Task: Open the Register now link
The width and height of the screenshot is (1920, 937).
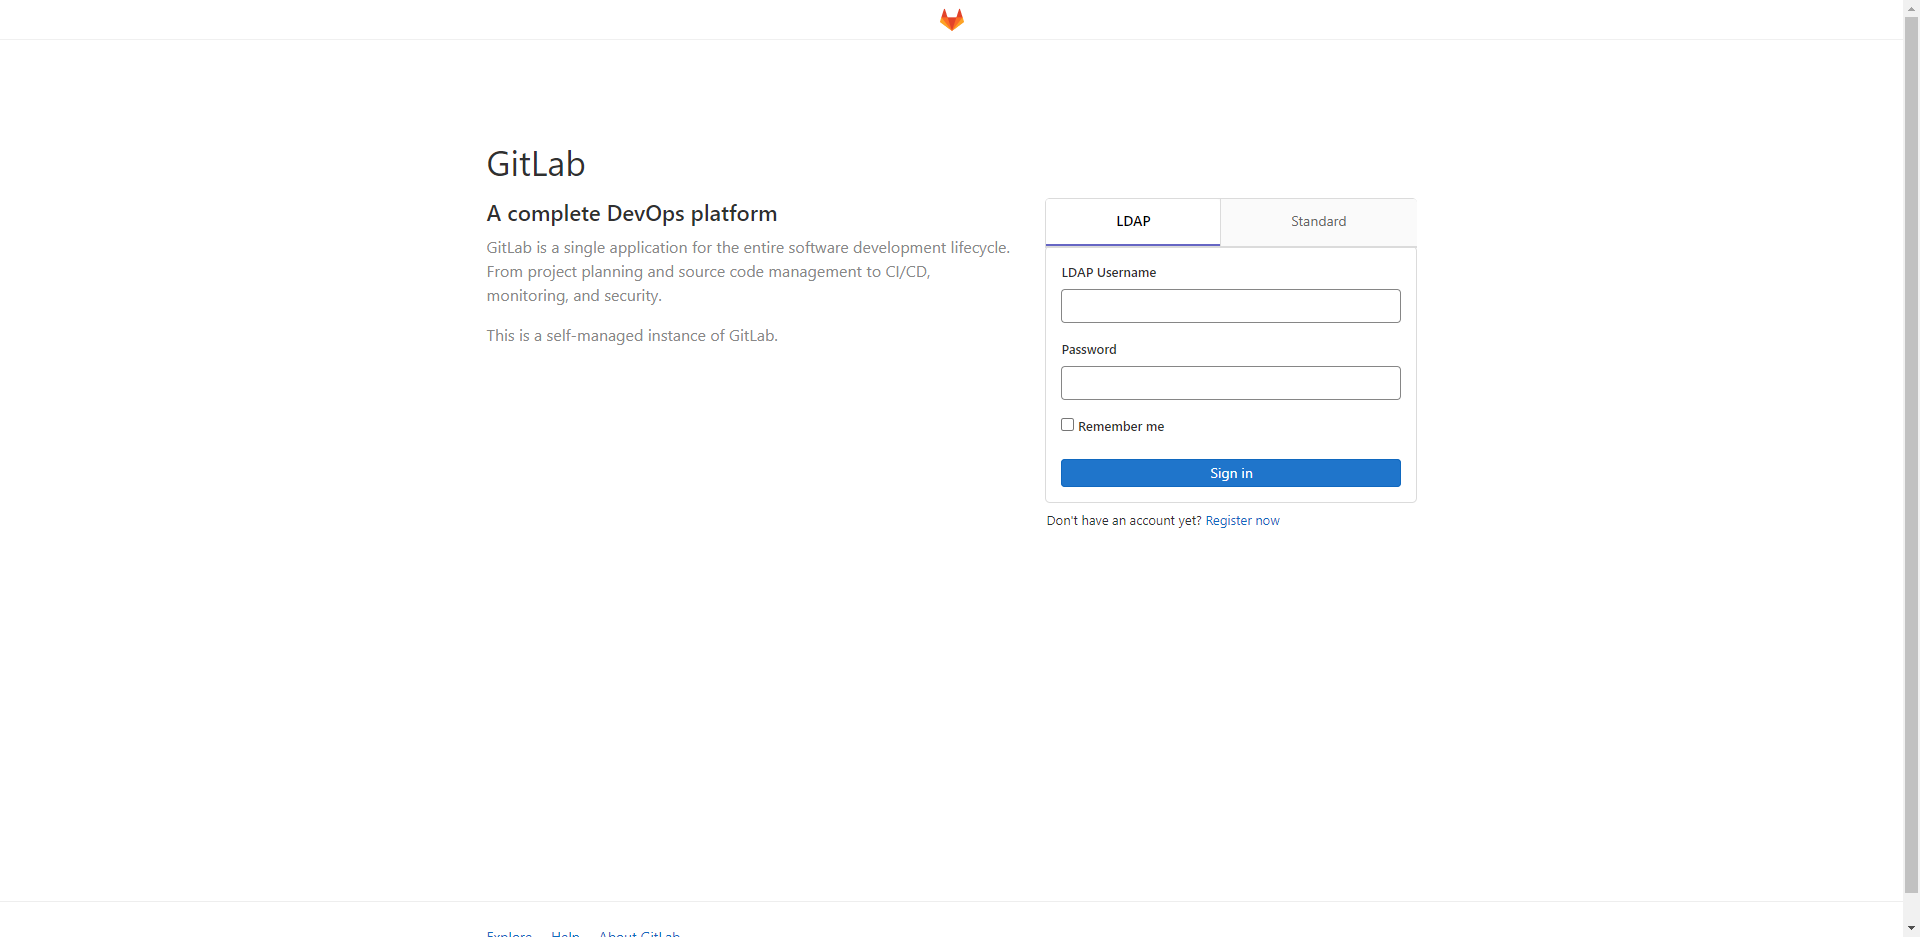Action: pyautogui.click(x=1242, y=521)
